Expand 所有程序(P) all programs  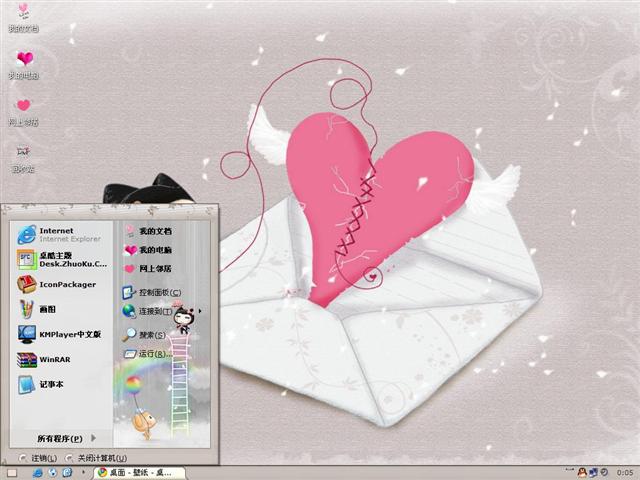pyautogui.click(x=67, y=438)
